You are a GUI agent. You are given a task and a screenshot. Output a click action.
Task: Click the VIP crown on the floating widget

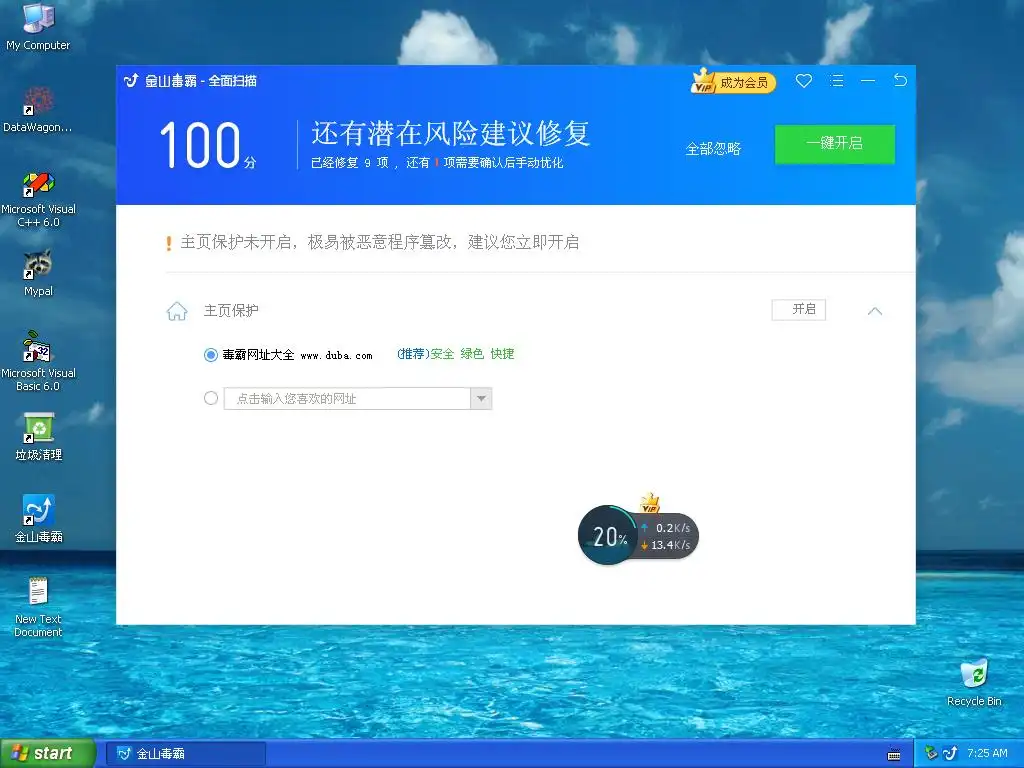pos(650,503)
